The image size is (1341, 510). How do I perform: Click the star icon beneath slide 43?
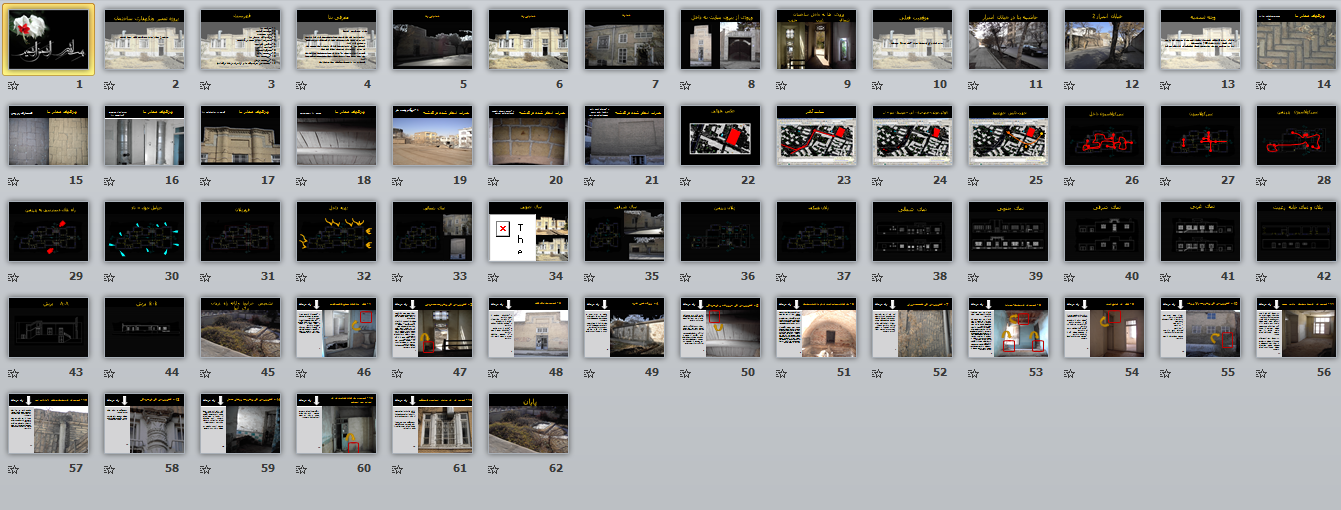14,374
